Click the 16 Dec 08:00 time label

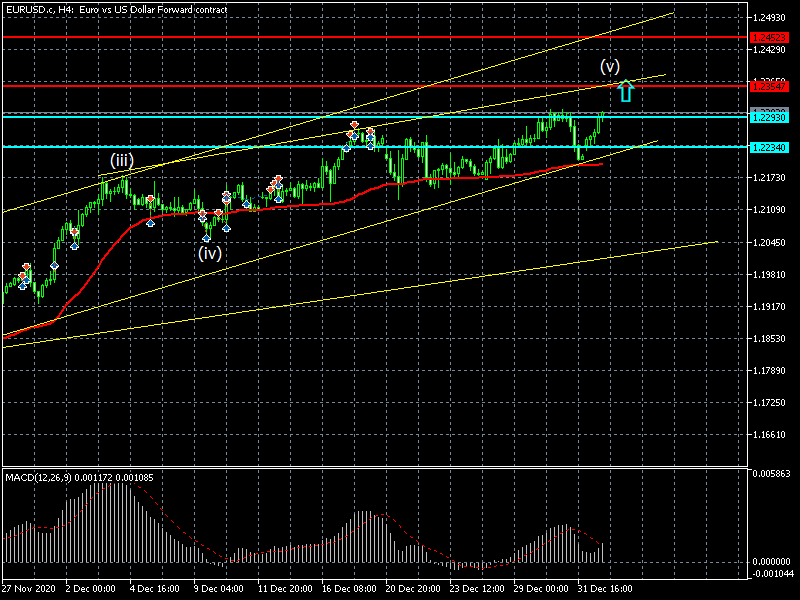[351, 589]
